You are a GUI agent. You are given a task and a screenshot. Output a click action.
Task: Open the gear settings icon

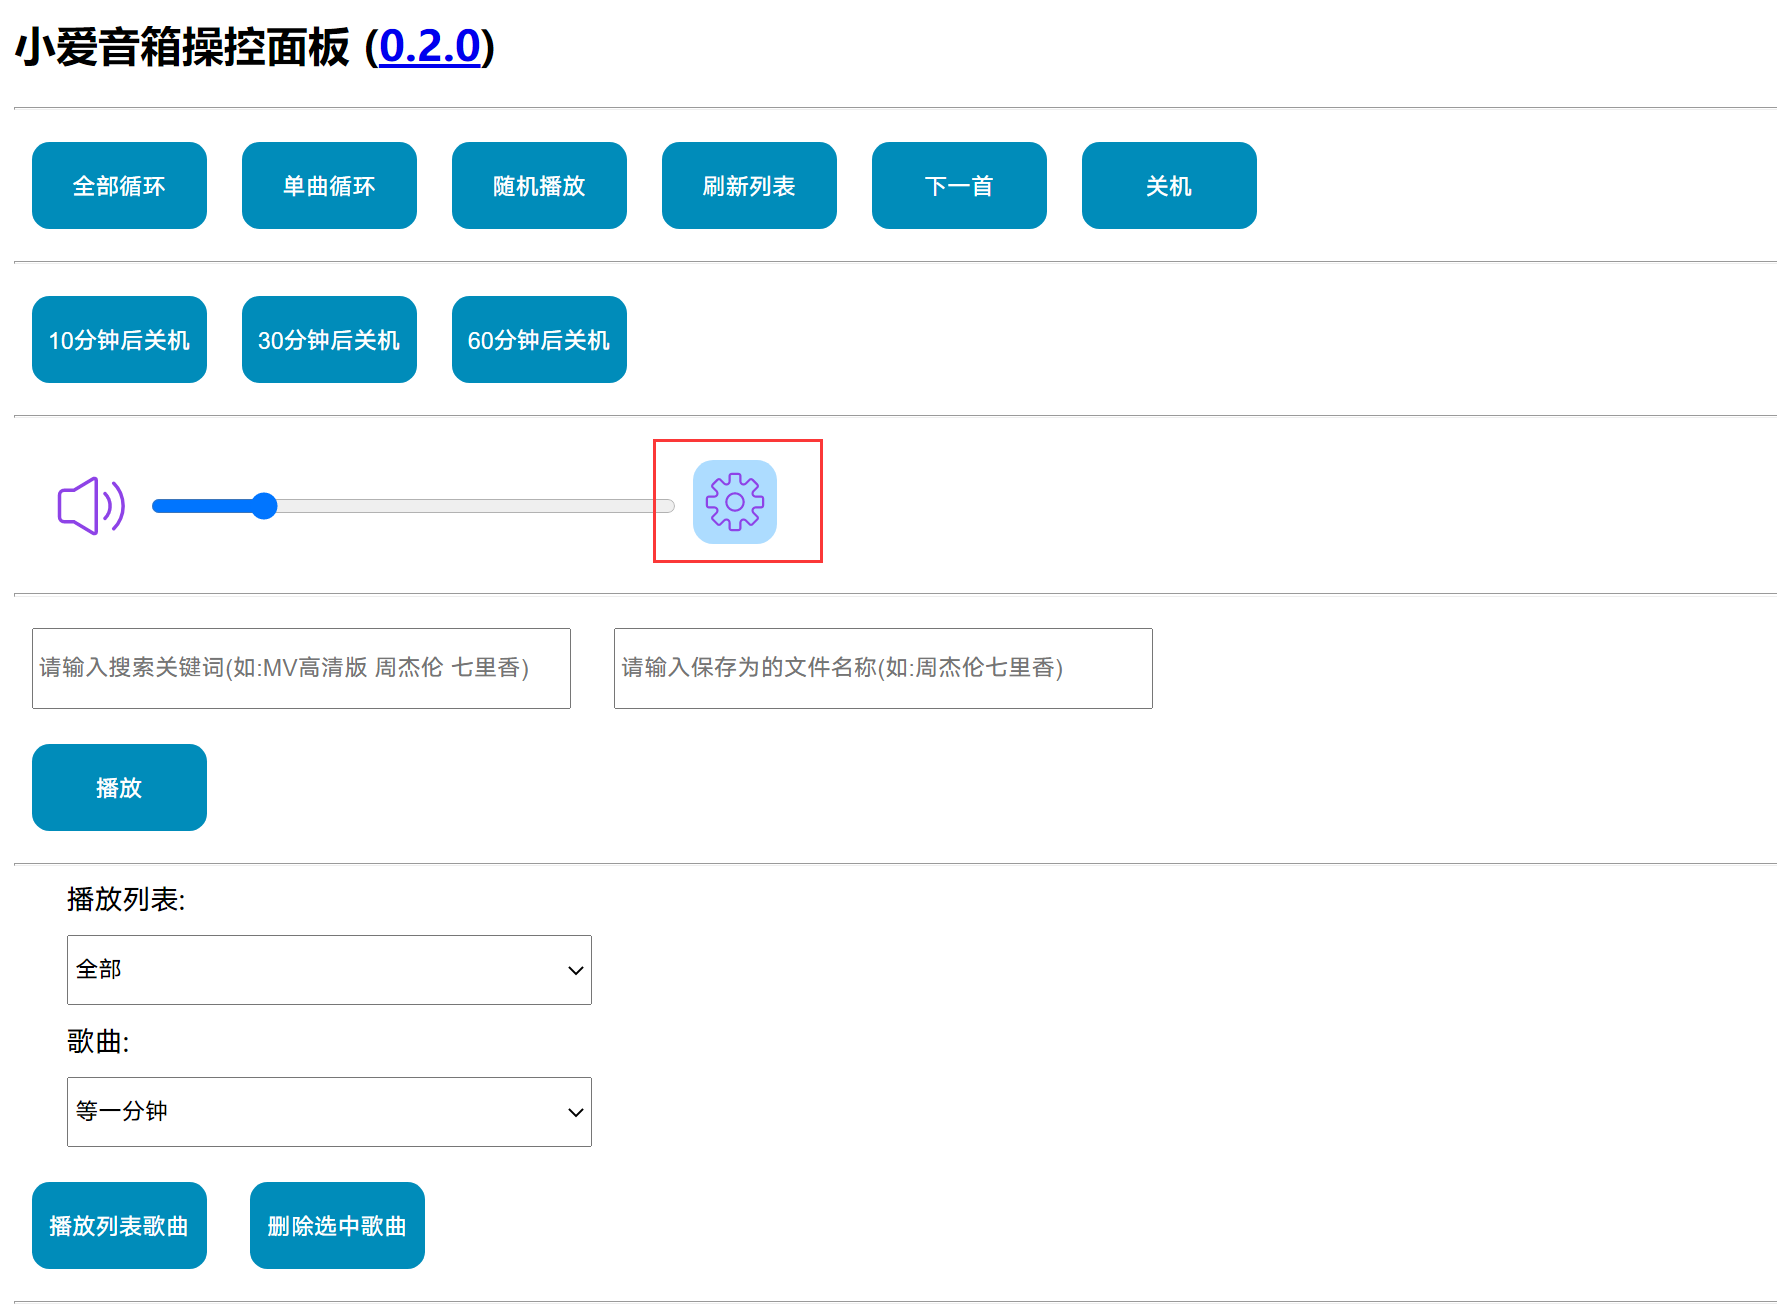[735, 502]
